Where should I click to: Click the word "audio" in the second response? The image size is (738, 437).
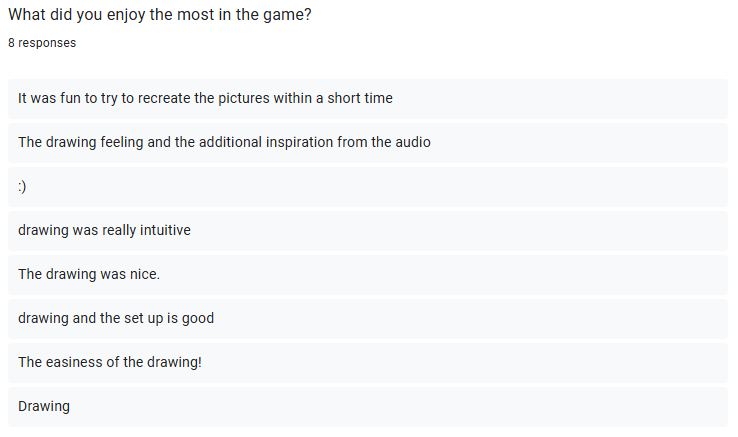(413, 142)
